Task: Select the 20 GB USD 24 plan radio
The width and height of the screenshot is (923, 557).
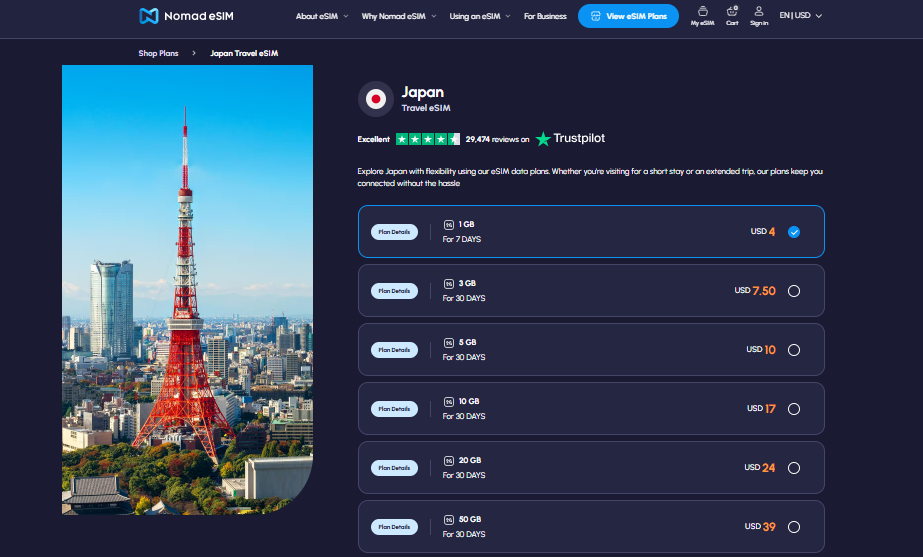Action: [x=793, y=468]
